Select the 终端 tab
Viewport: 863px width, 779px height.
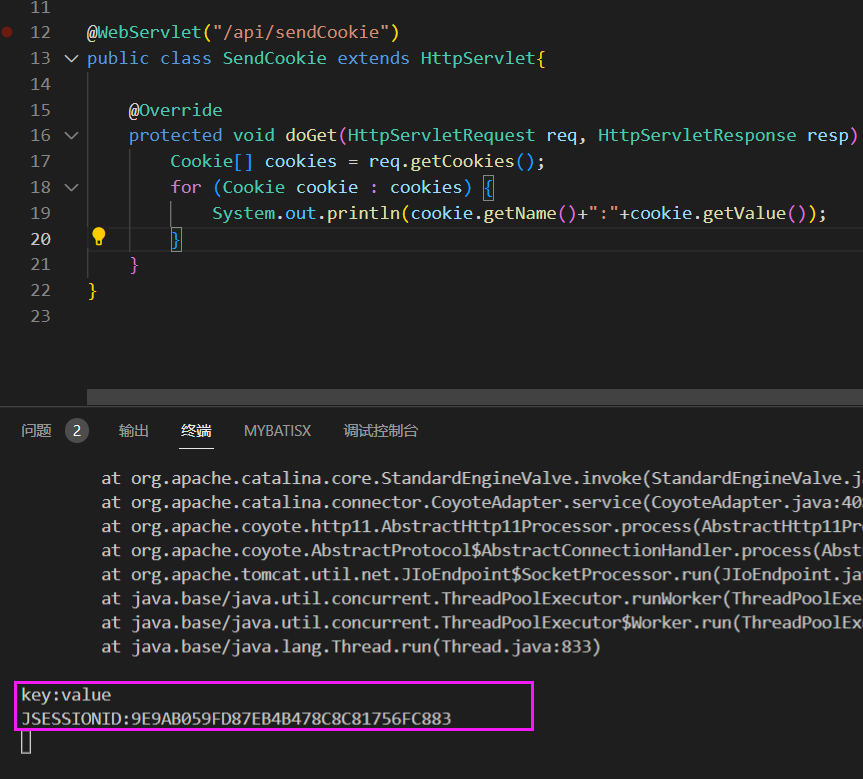coord(196,431)
